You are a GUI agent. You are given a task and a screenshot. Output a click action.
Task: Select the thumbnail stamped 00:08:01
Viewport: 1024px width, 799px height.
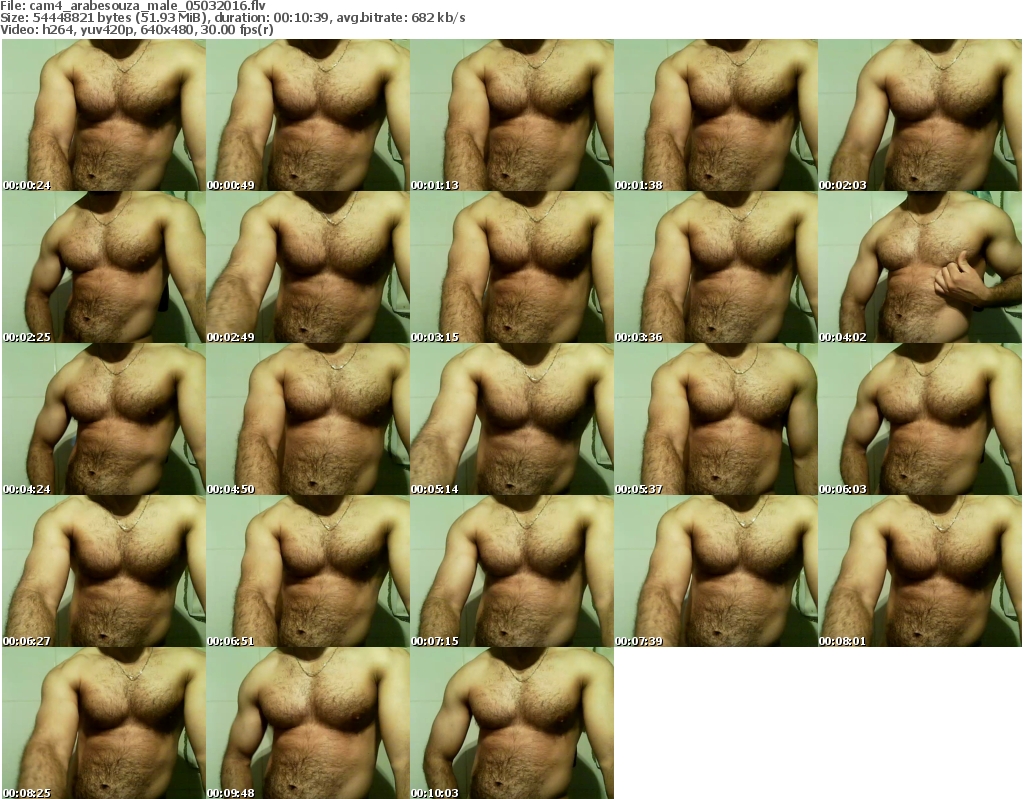pos(920,571)
